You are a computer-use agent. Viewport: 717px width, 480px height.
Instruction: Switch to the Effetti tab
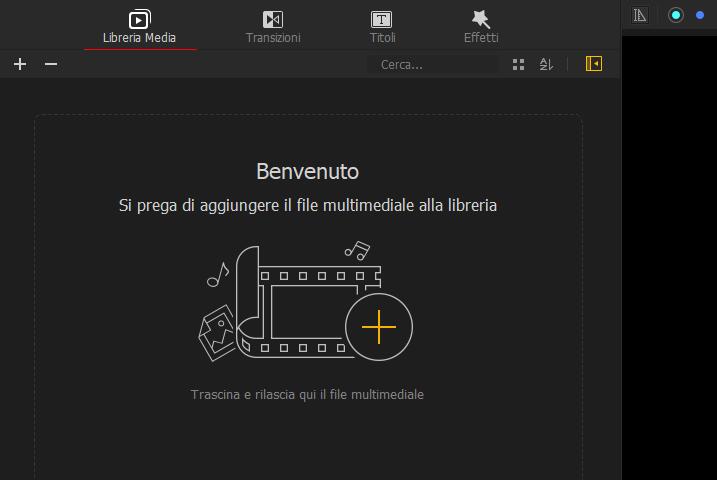(481, 27)
